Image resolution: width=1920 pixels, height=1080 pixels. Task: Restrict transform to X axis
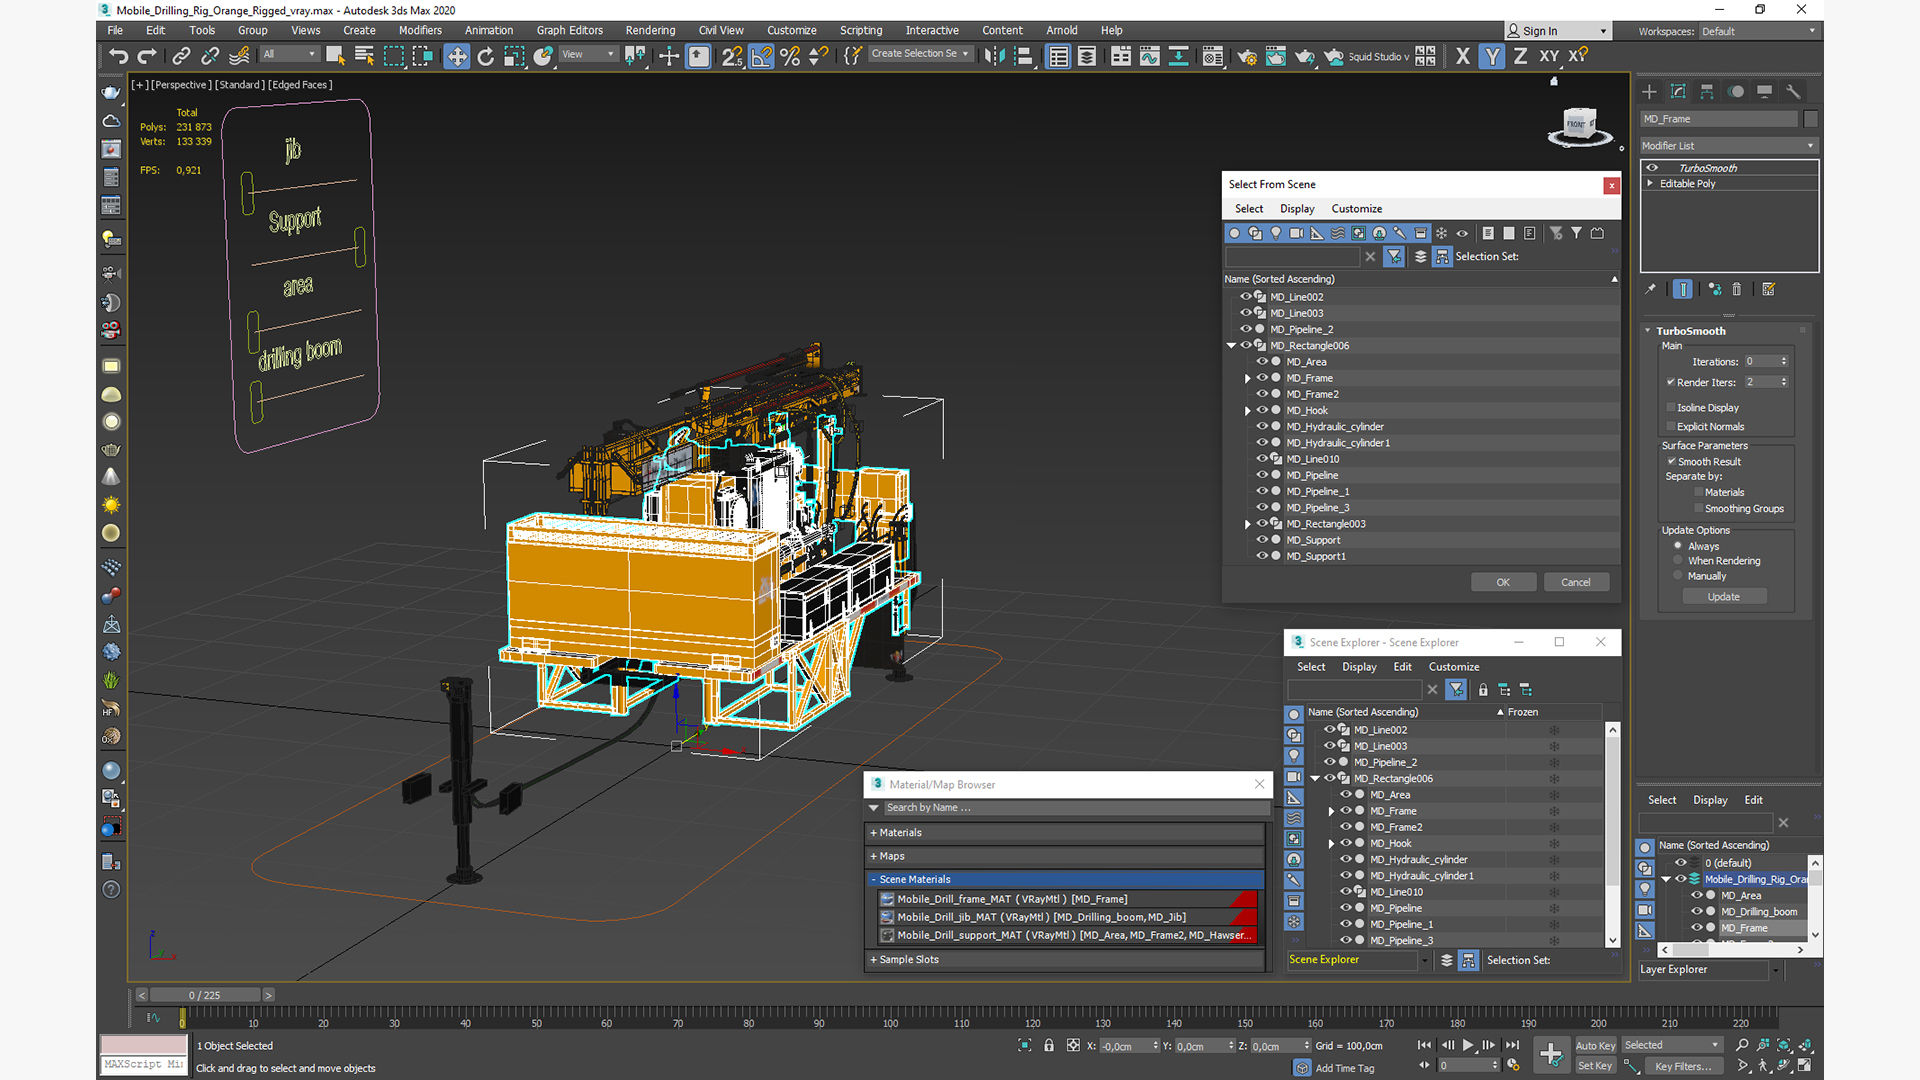point(1463,56)
